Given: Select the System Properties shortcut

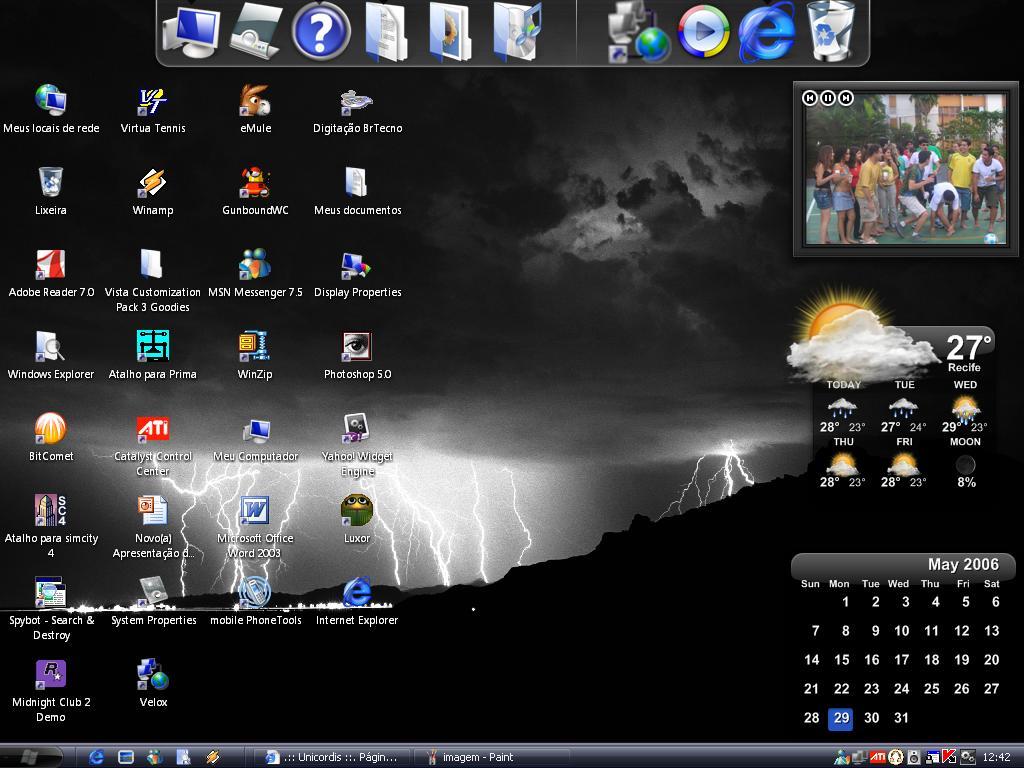Looking at the screenshot, I should 153,601.
